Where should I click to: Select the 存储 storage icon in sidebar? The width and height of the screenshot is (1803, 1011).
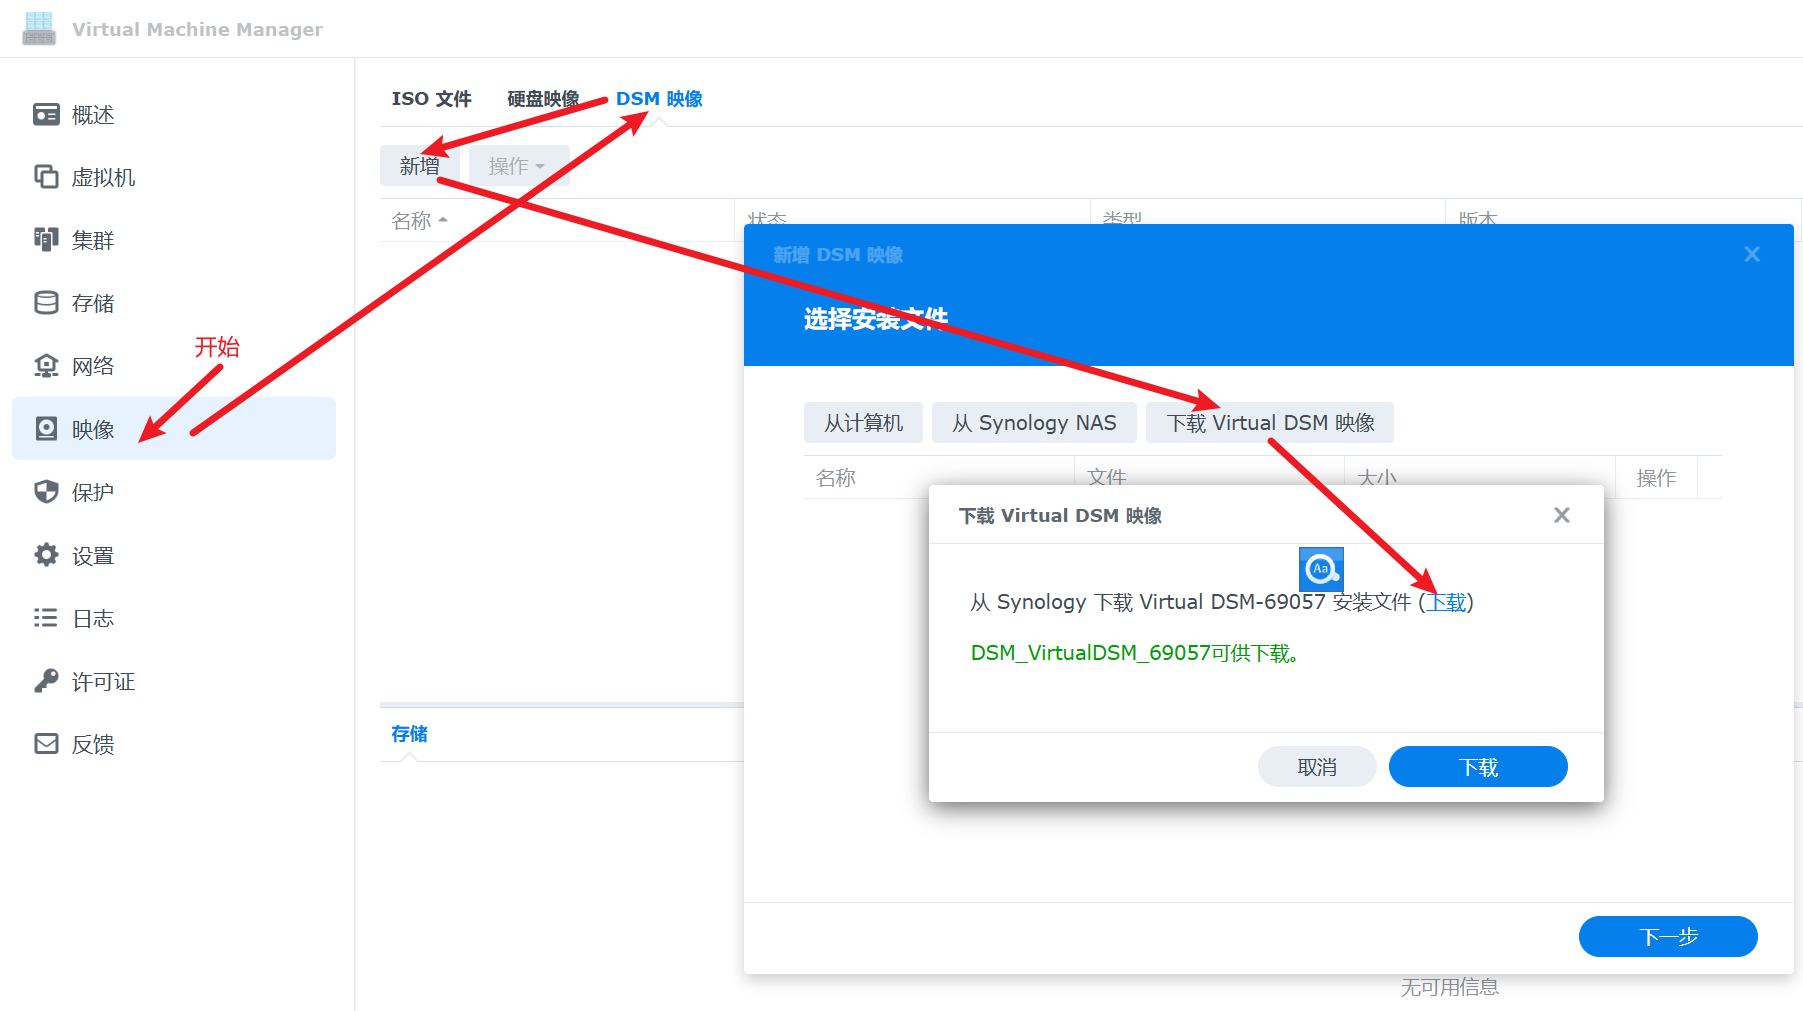point(46,302)
